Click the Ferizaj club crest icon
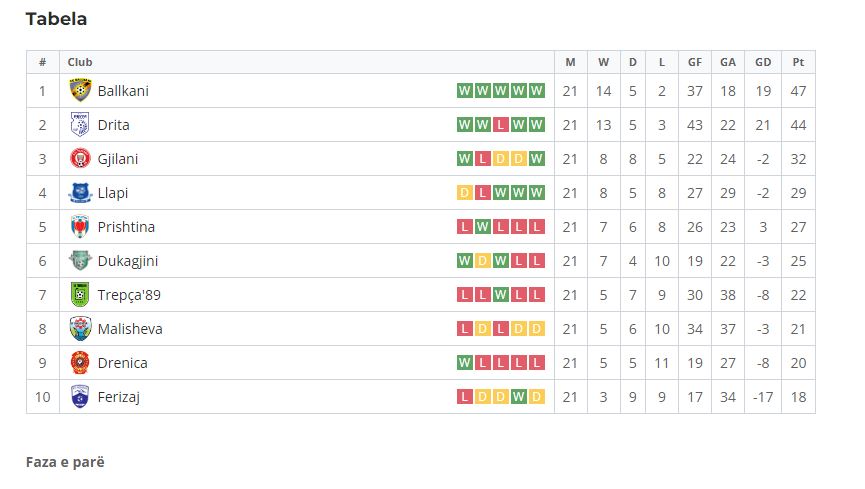 [80, 397]
